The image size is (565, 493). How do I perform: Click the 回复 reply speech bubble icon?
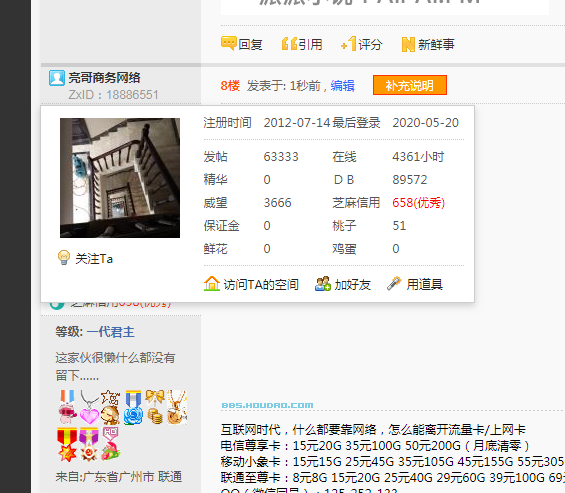point(228,44)
